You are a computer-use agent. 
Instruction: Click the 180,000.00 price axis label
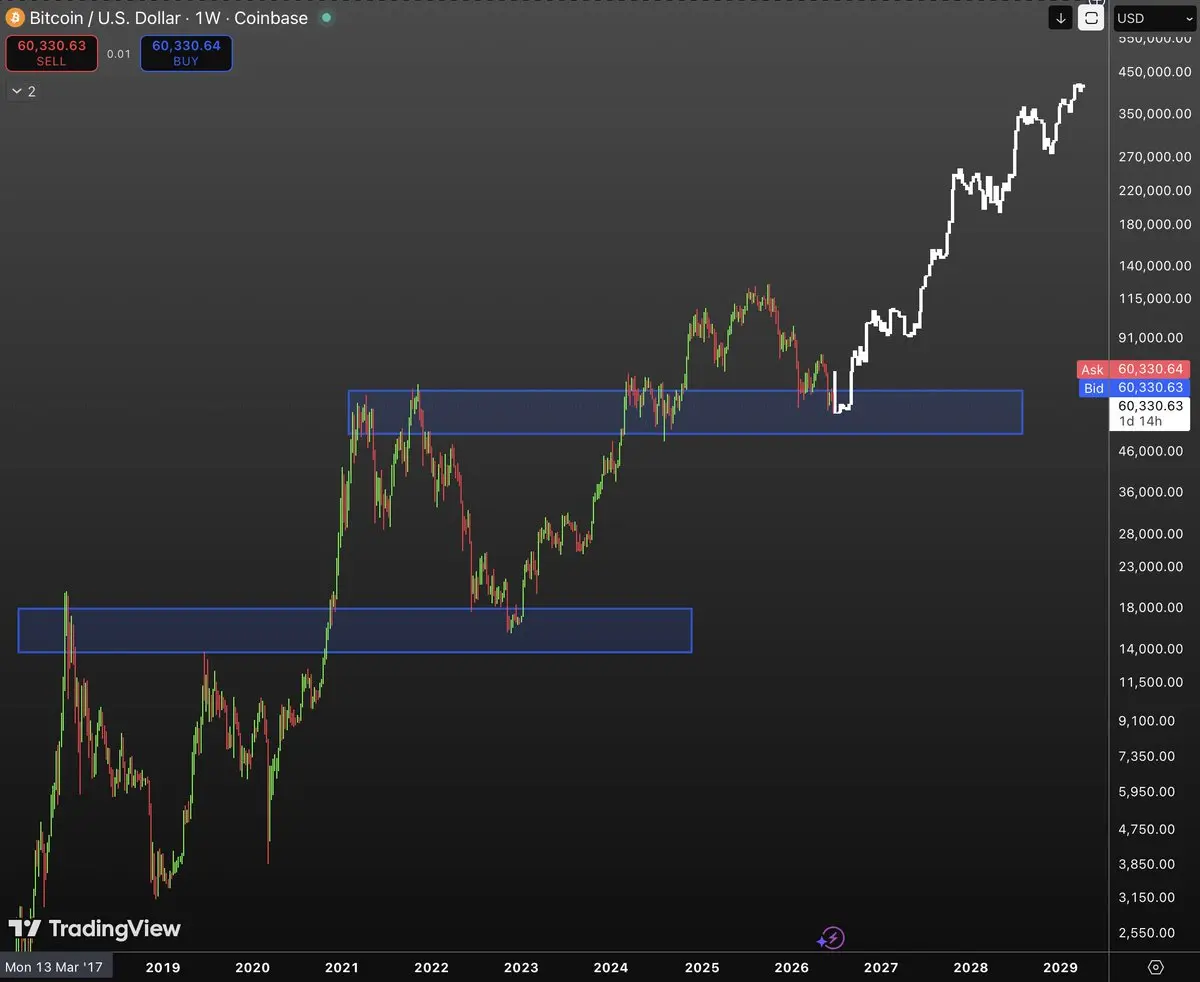[1154, 224]
